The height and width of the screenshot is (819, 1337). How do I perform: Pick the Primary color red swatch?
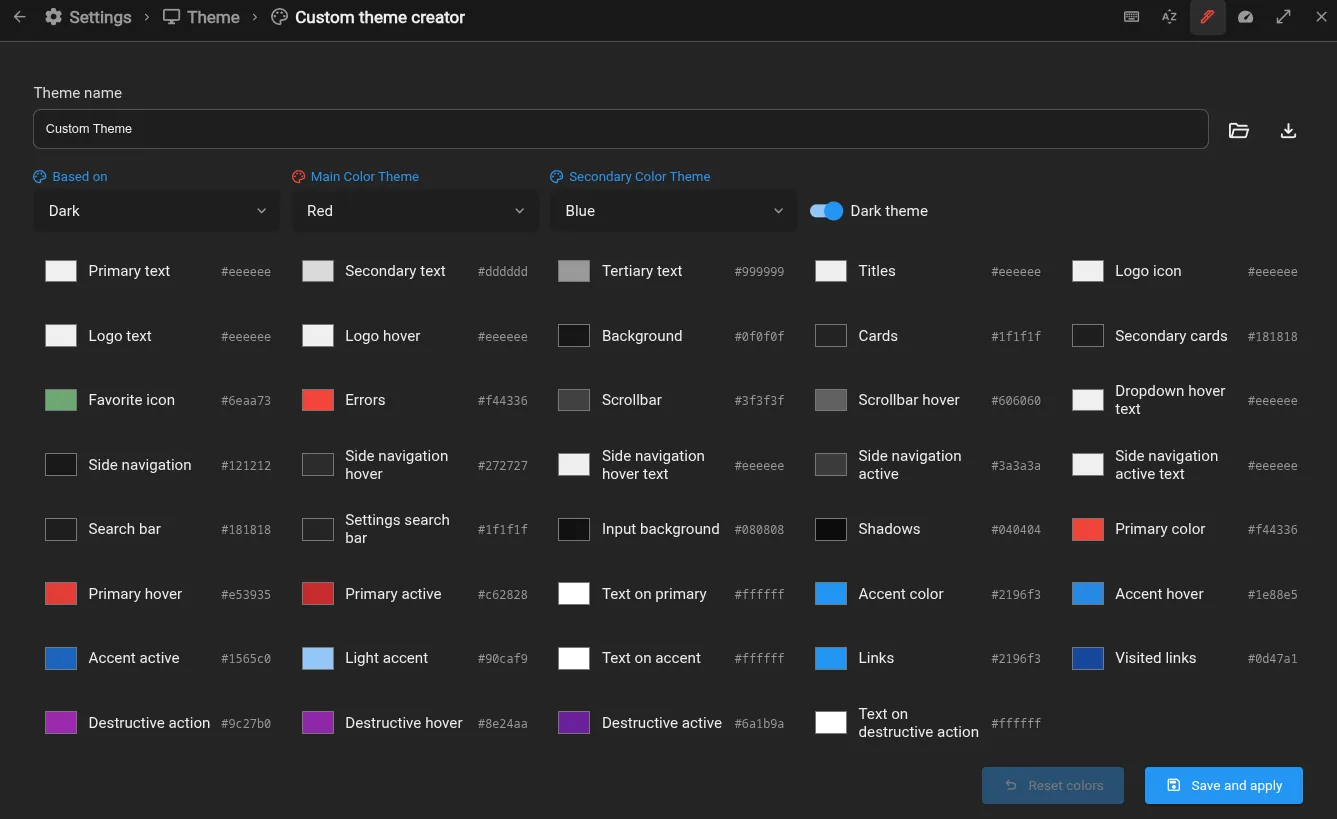(1088, 529)
